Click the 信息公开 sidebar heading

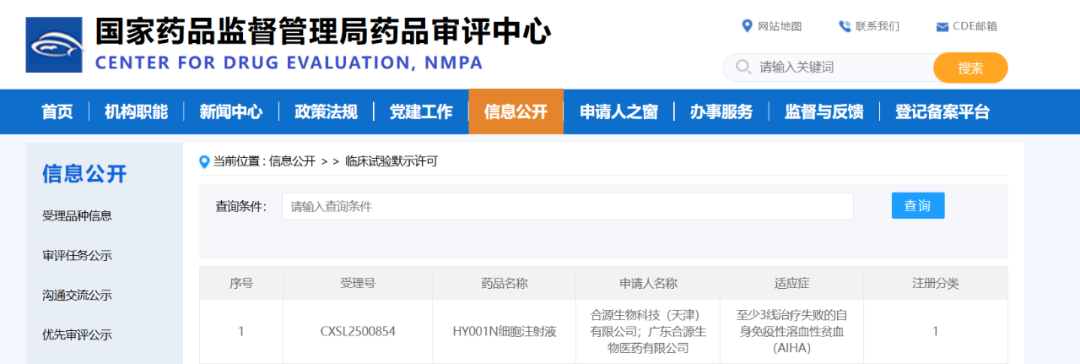(85, 174)
